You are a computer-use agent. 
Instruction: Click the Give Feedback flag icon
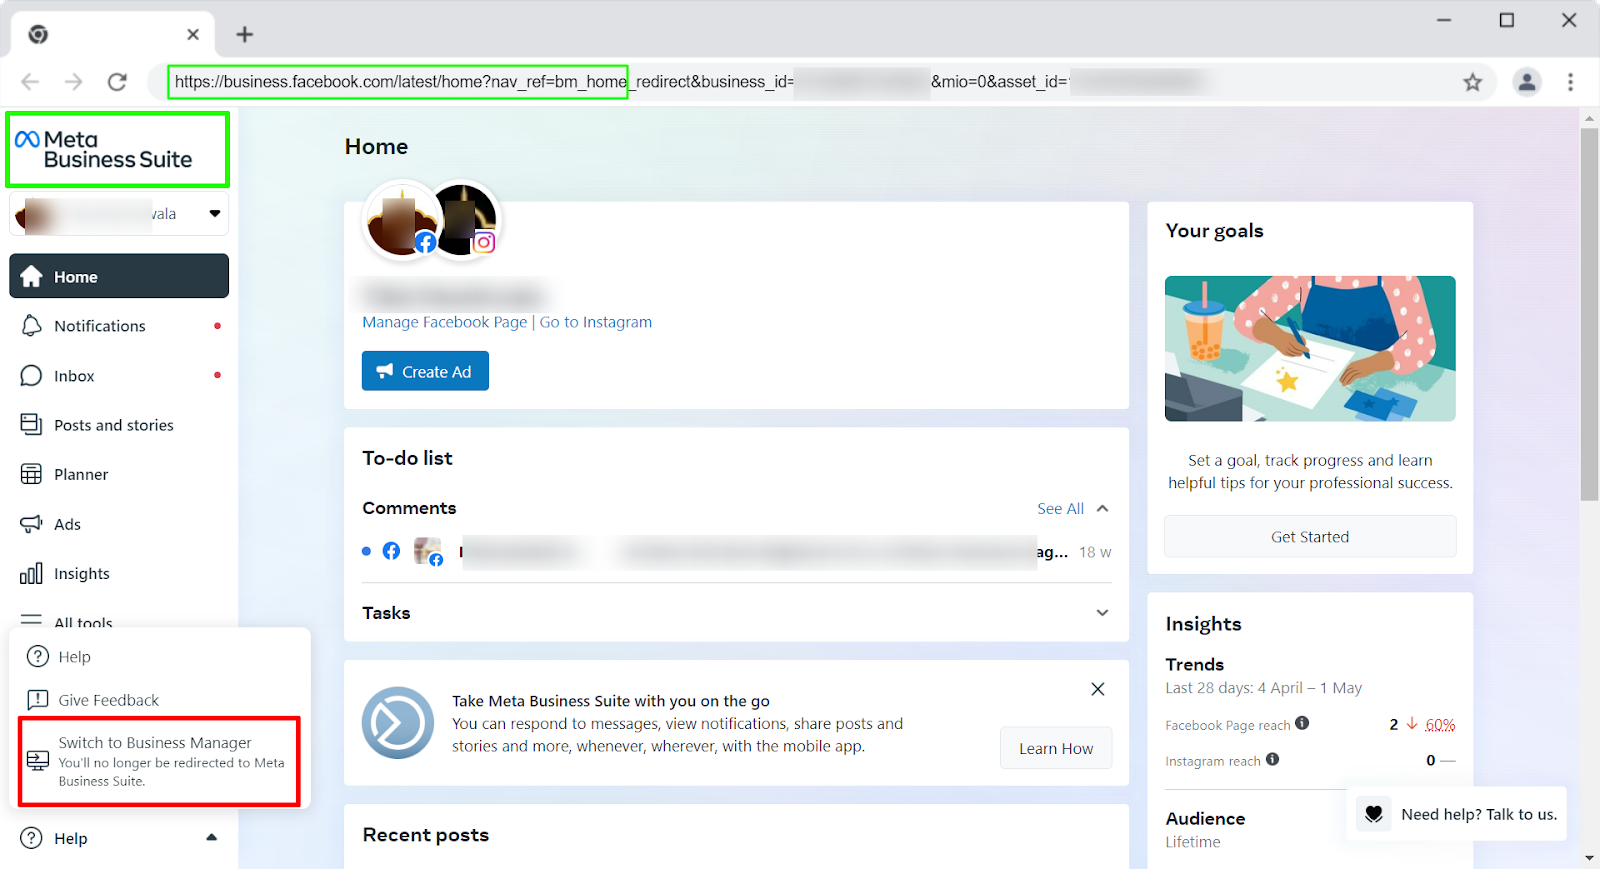(x=38, y=700)
